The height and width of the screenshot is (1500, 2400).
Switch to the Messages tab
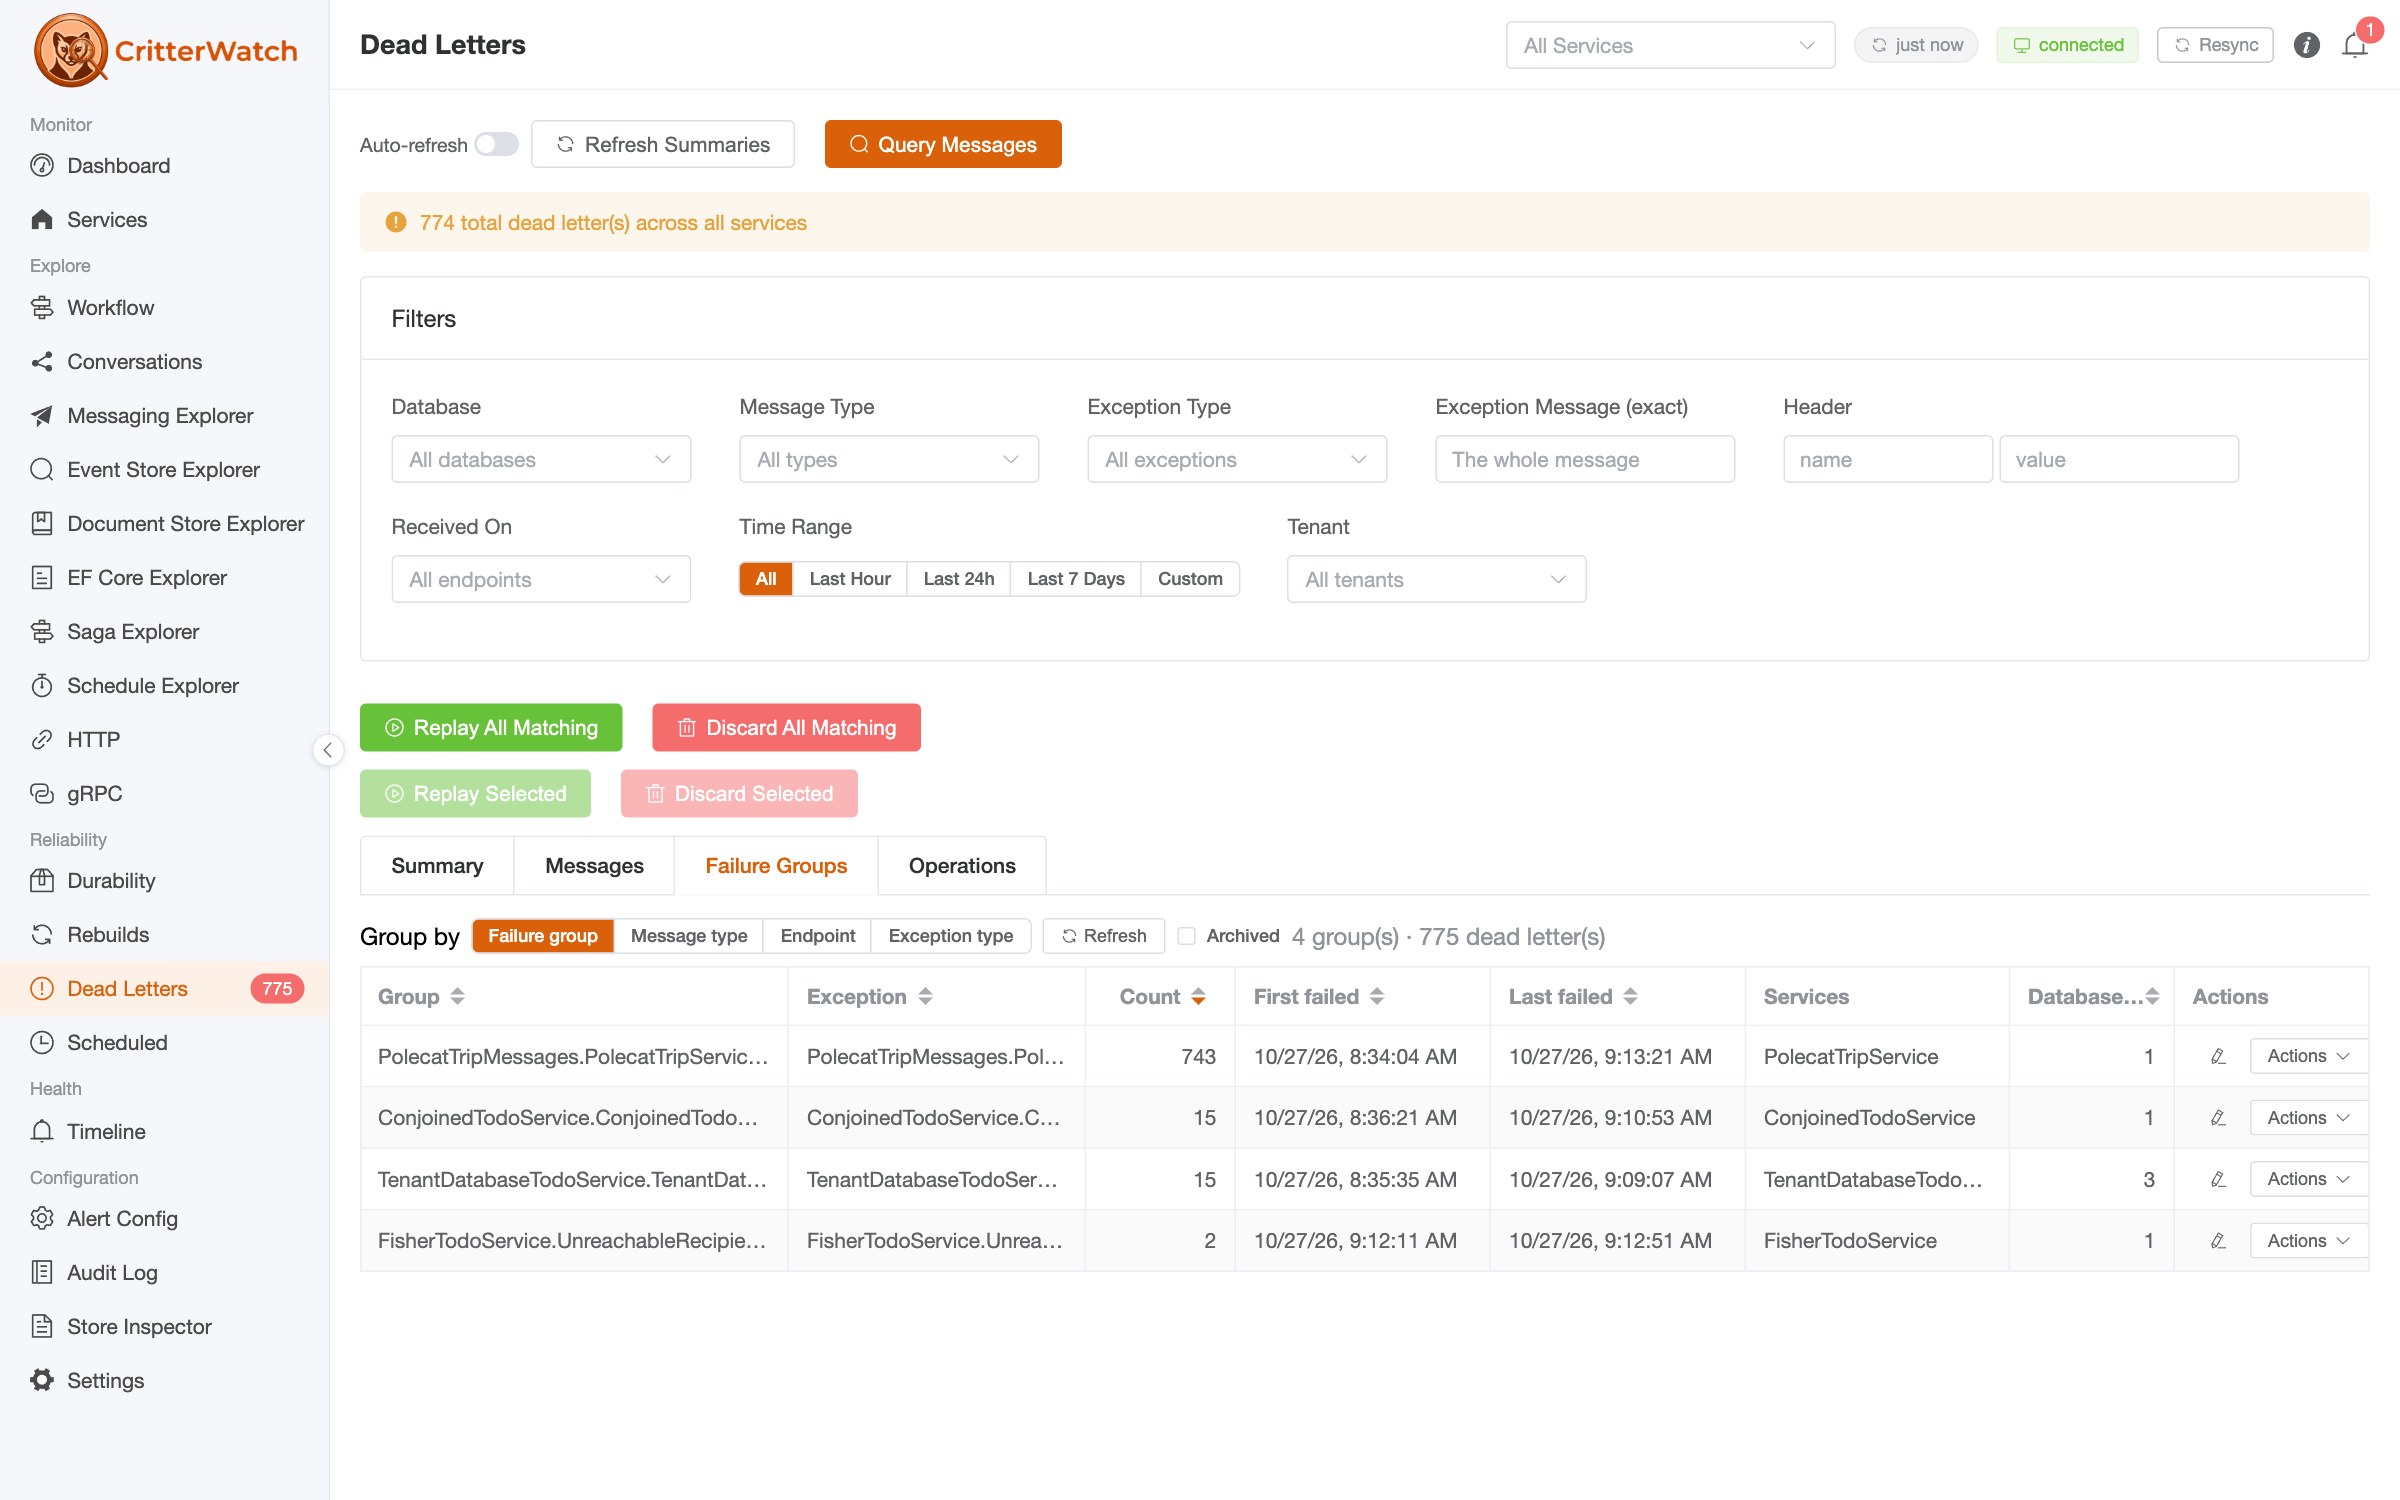click(x=594, y=866)
